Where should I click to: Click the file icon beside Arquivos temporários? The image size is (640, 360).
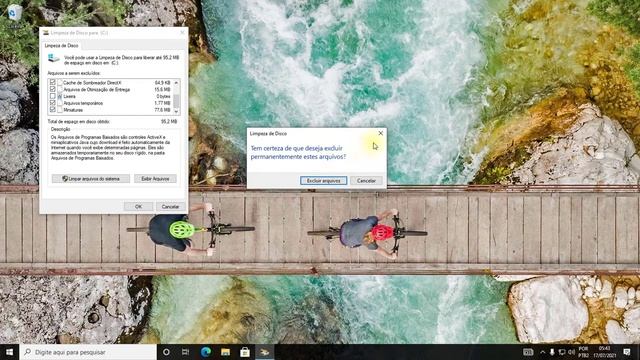60,103
